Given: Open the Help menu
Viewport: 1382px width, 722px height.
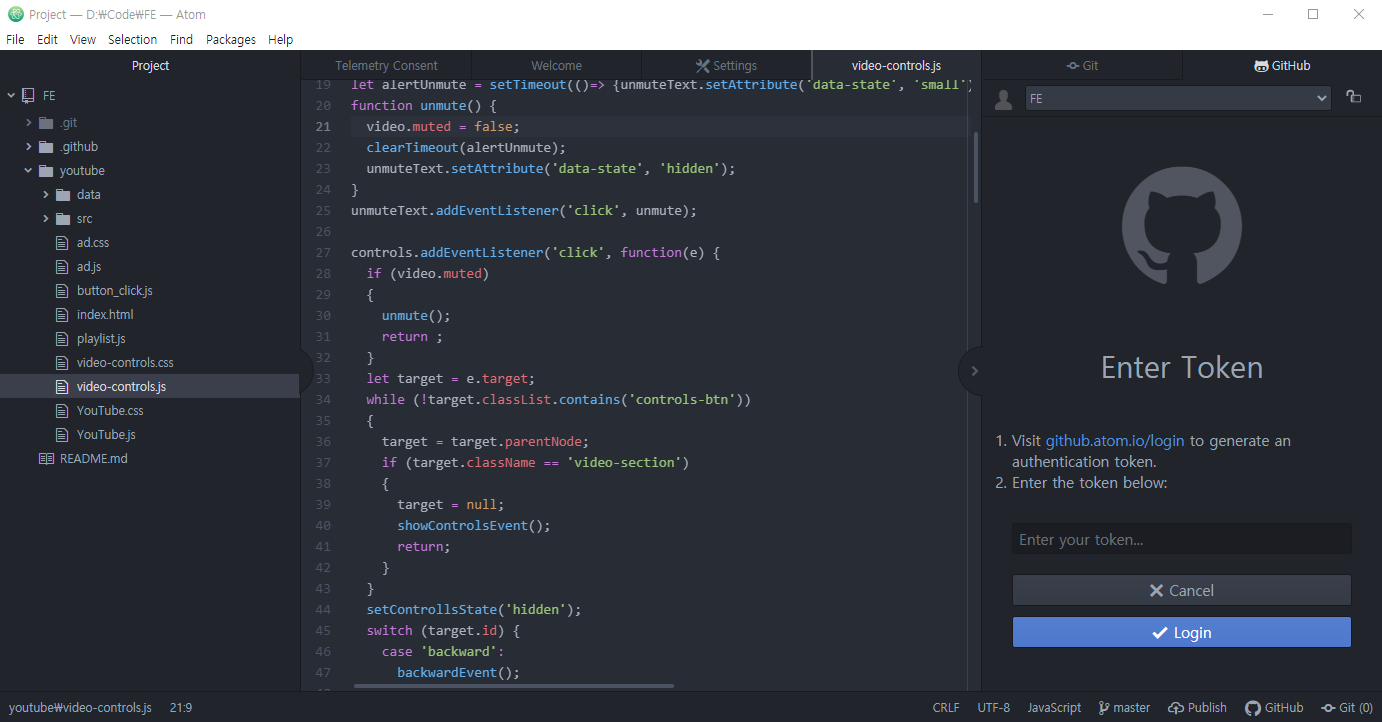Looking at the screenshot, I should click(281, 40).
